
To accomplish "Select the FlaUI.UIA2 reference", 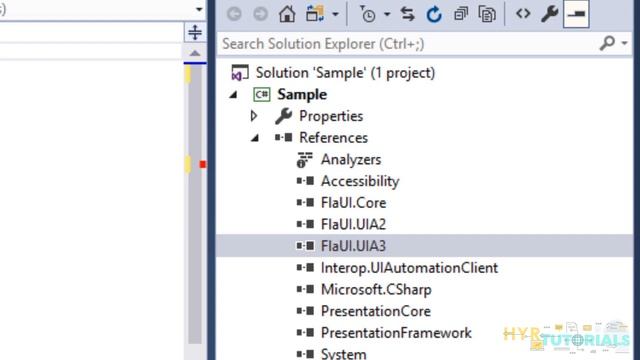I will point(353,224).
